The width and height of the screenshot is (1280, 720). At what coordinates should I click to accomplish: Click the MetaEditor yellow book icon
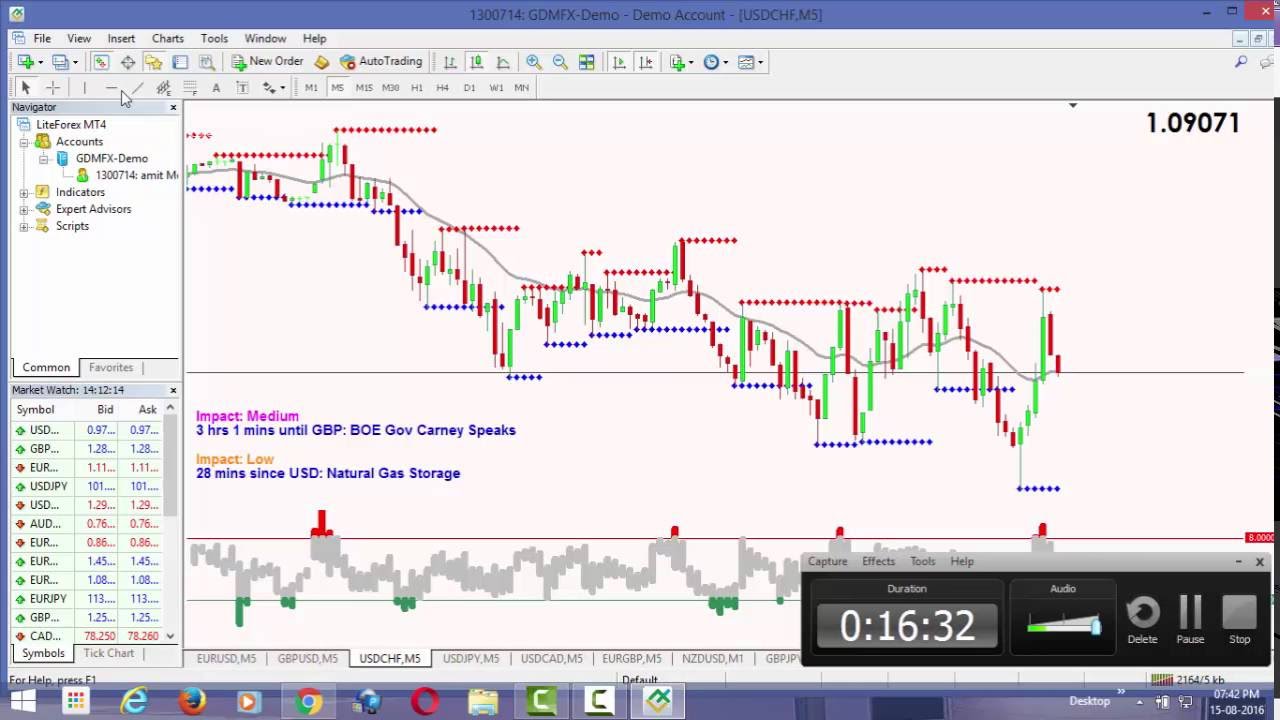click(x=322, y=62)
